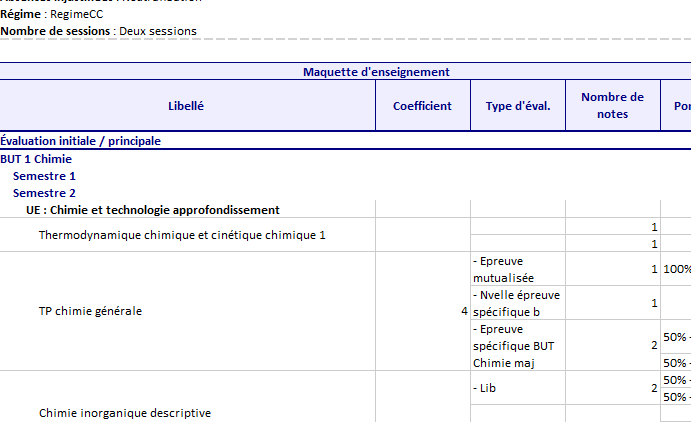Select the TP chimie générale cell
691x422 pixels.
pos(90,311)
